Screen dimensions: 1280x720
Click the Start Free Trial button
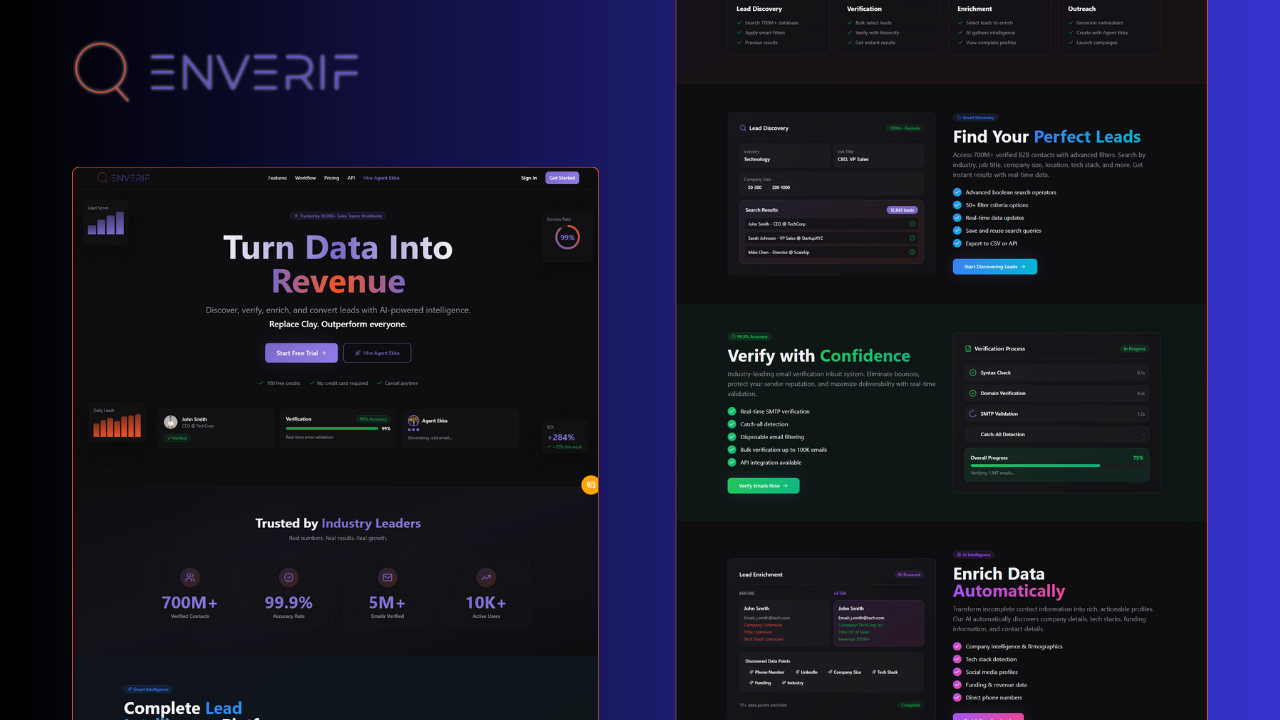[x=301, y=352]
